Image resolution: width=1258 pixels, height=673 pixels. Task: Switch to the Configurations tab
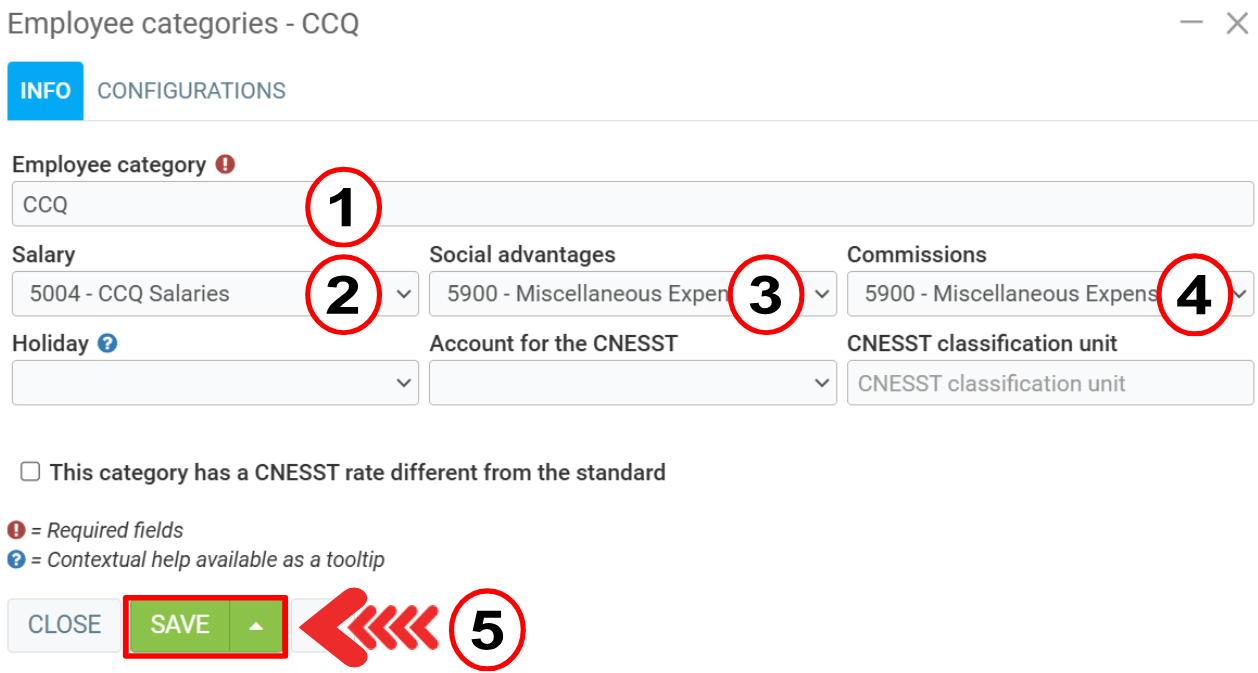pyautogui.click(x=191, y=91)
